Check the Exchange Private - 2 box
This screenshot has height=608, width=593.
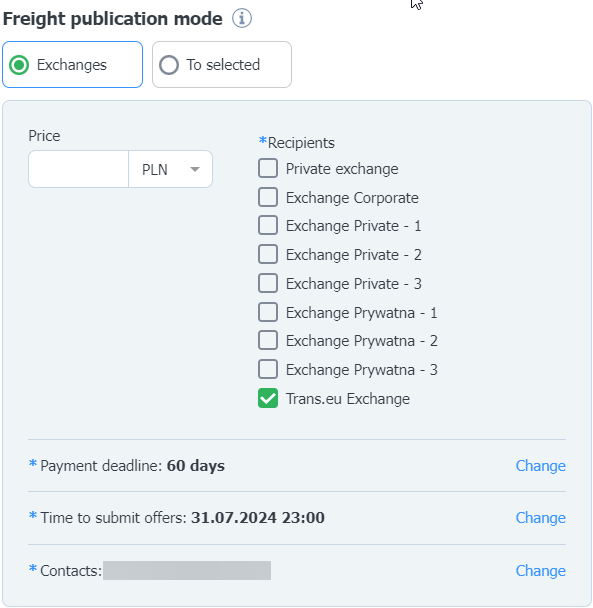[268, 254]
